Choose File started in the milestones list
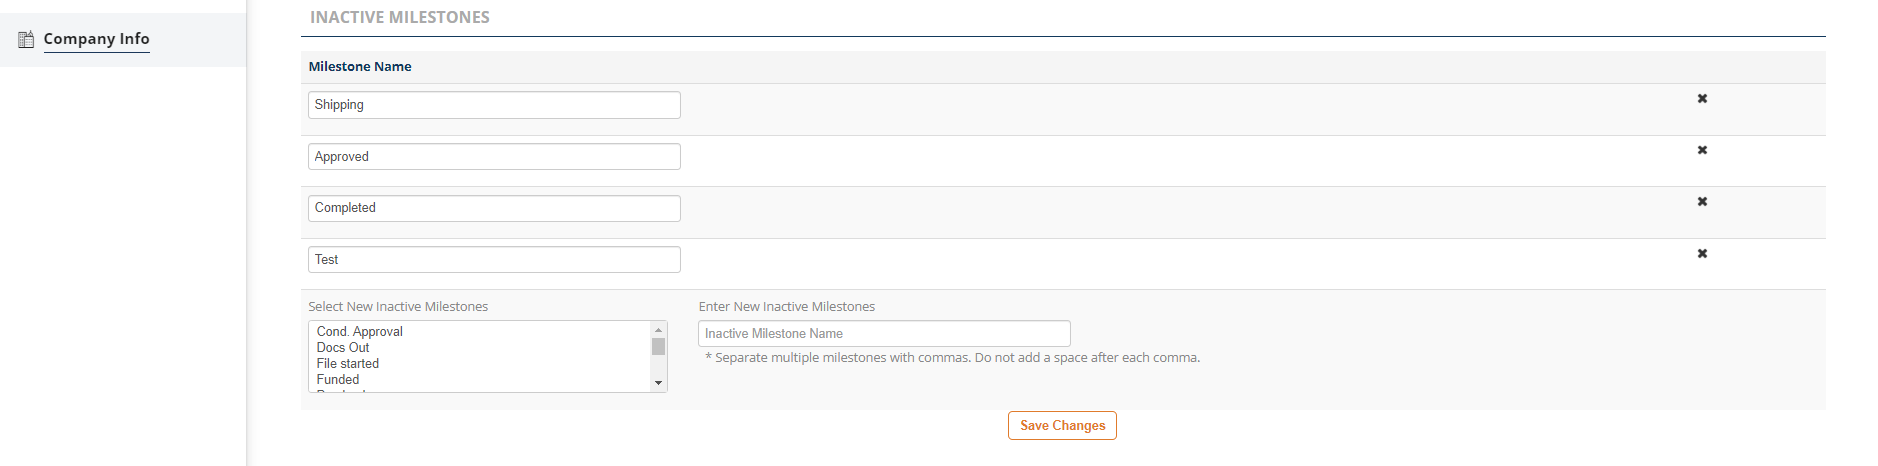1878x466 pixels. 348,364
